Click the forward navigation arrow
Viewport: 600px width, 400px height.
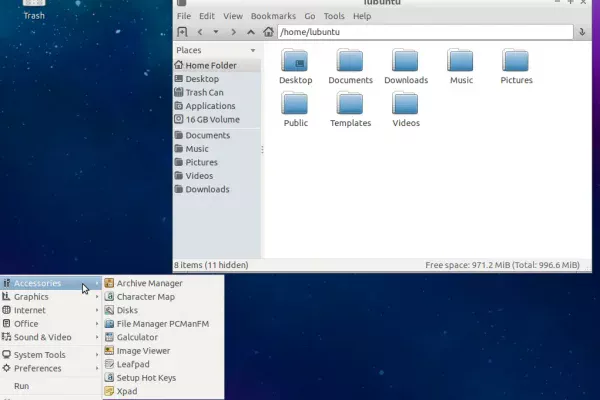coord(233,32)
